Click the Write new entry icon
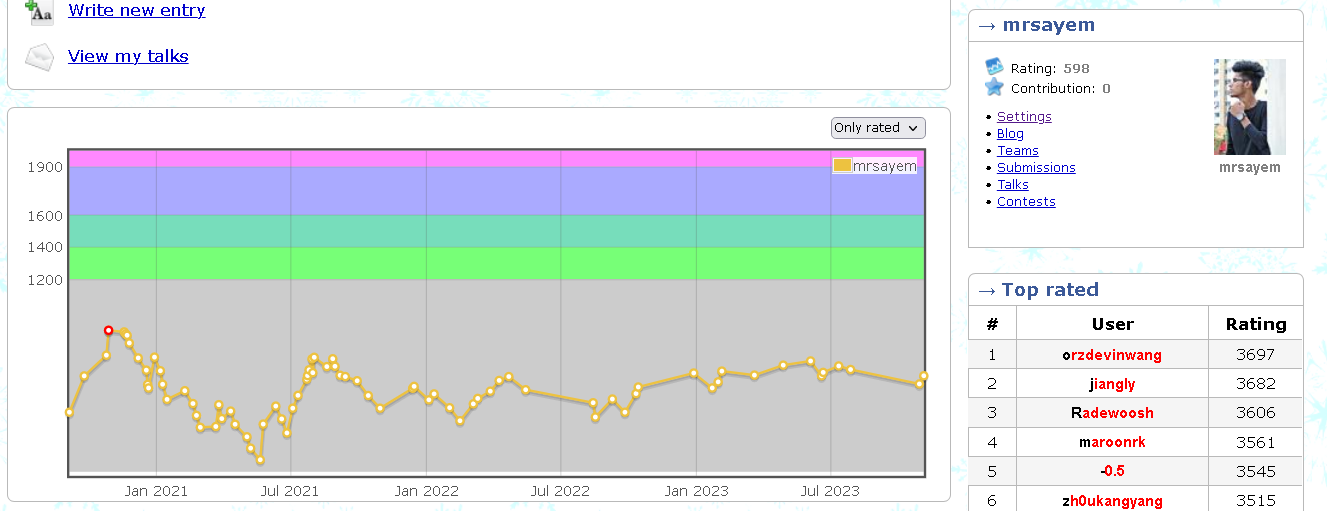This screenshot has width=1327, height=511. point(39,11)
